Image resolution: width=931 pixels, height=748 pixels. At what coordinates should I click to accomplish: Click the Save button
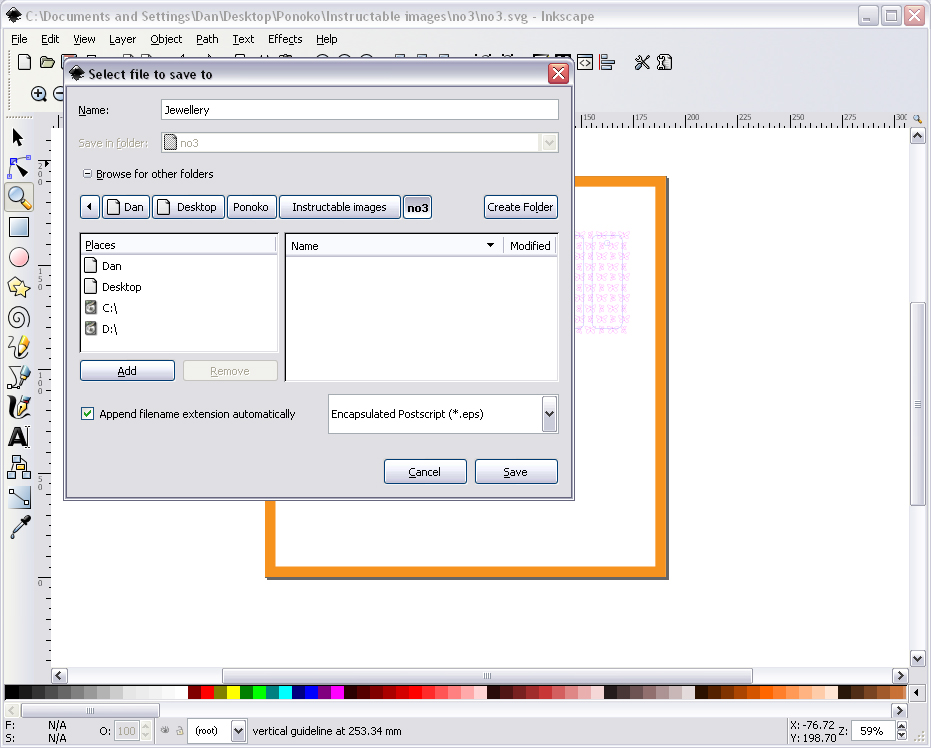coord(516,472)
